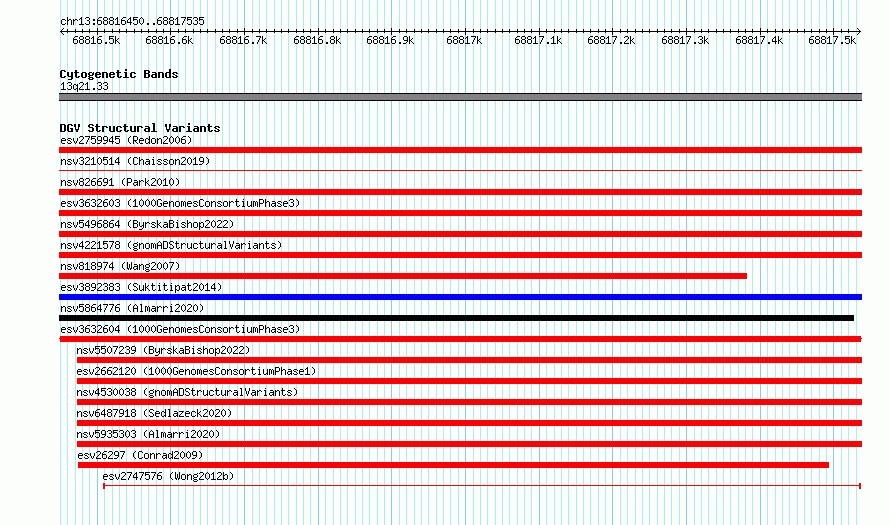Click the nsv5507239 red variant bar
The height and width of the screenshot is (525, 890).
pyautogui.click(x=469, y=360)
